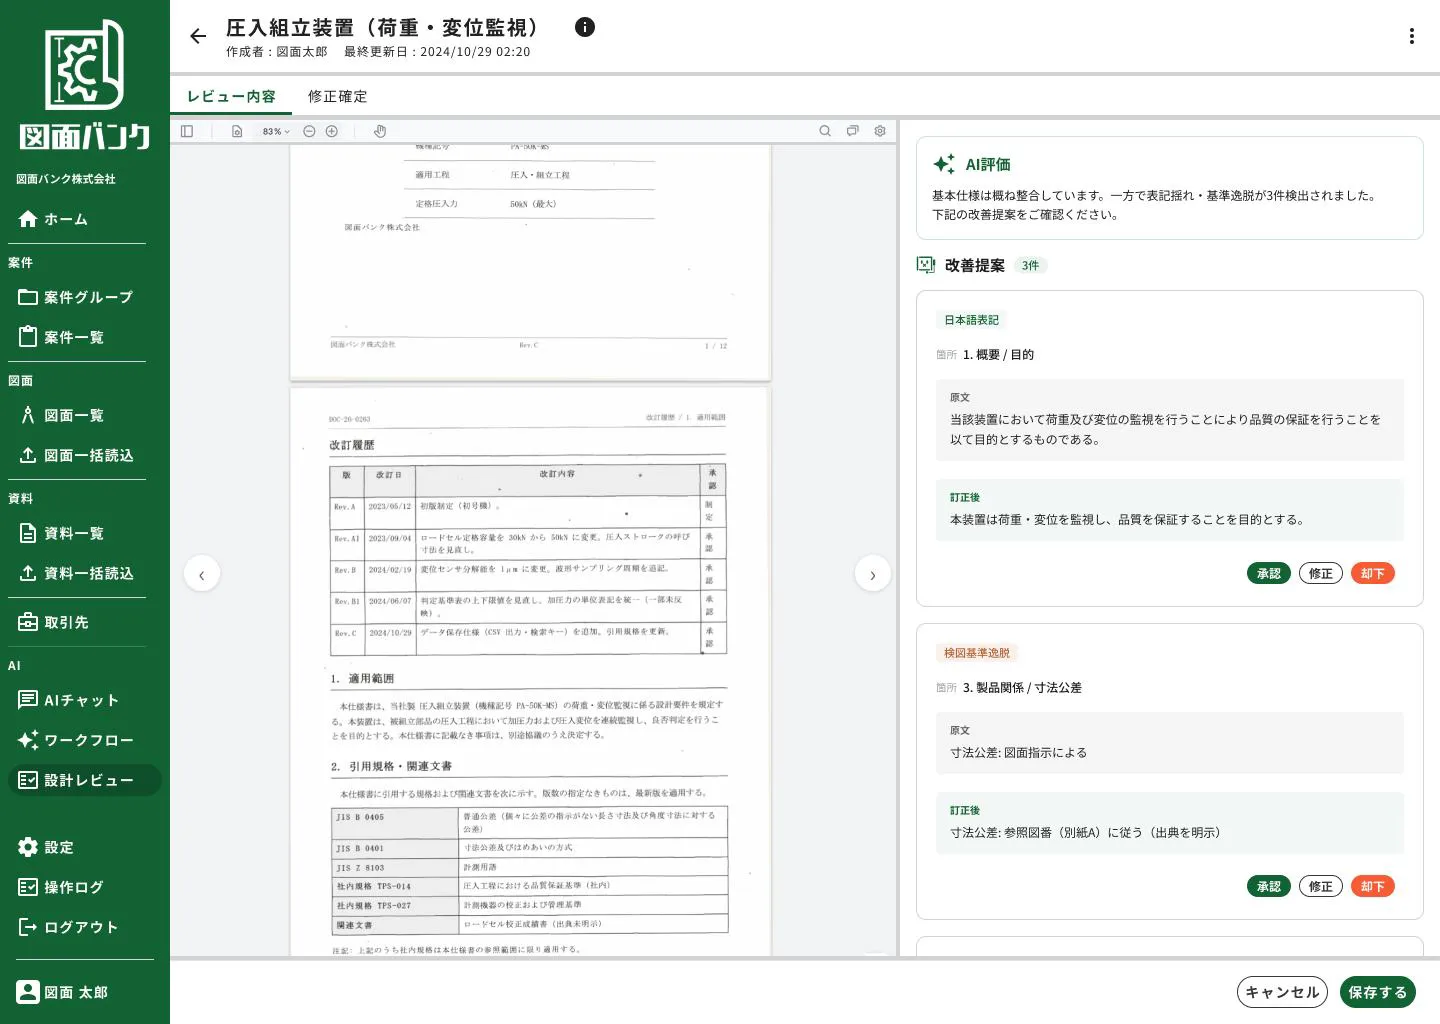
Task: Click the キャンセル button
Action: point(1282,992)
